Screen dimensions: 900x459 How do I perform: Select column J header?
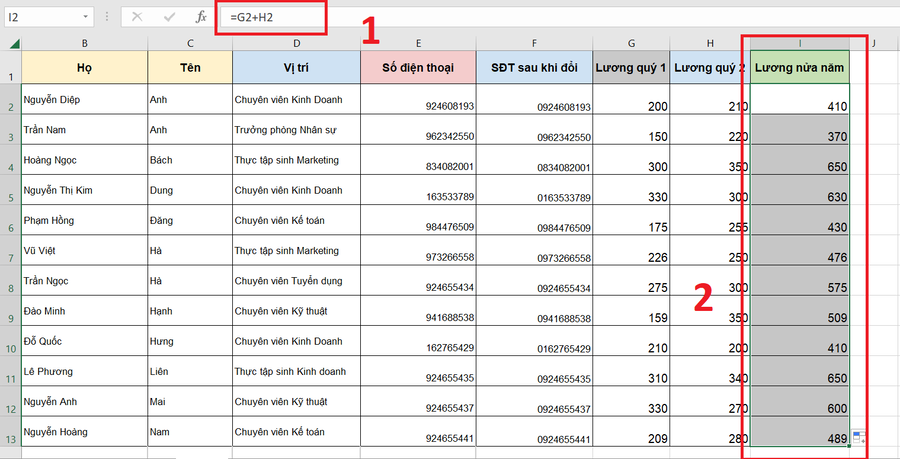(874, 44)
